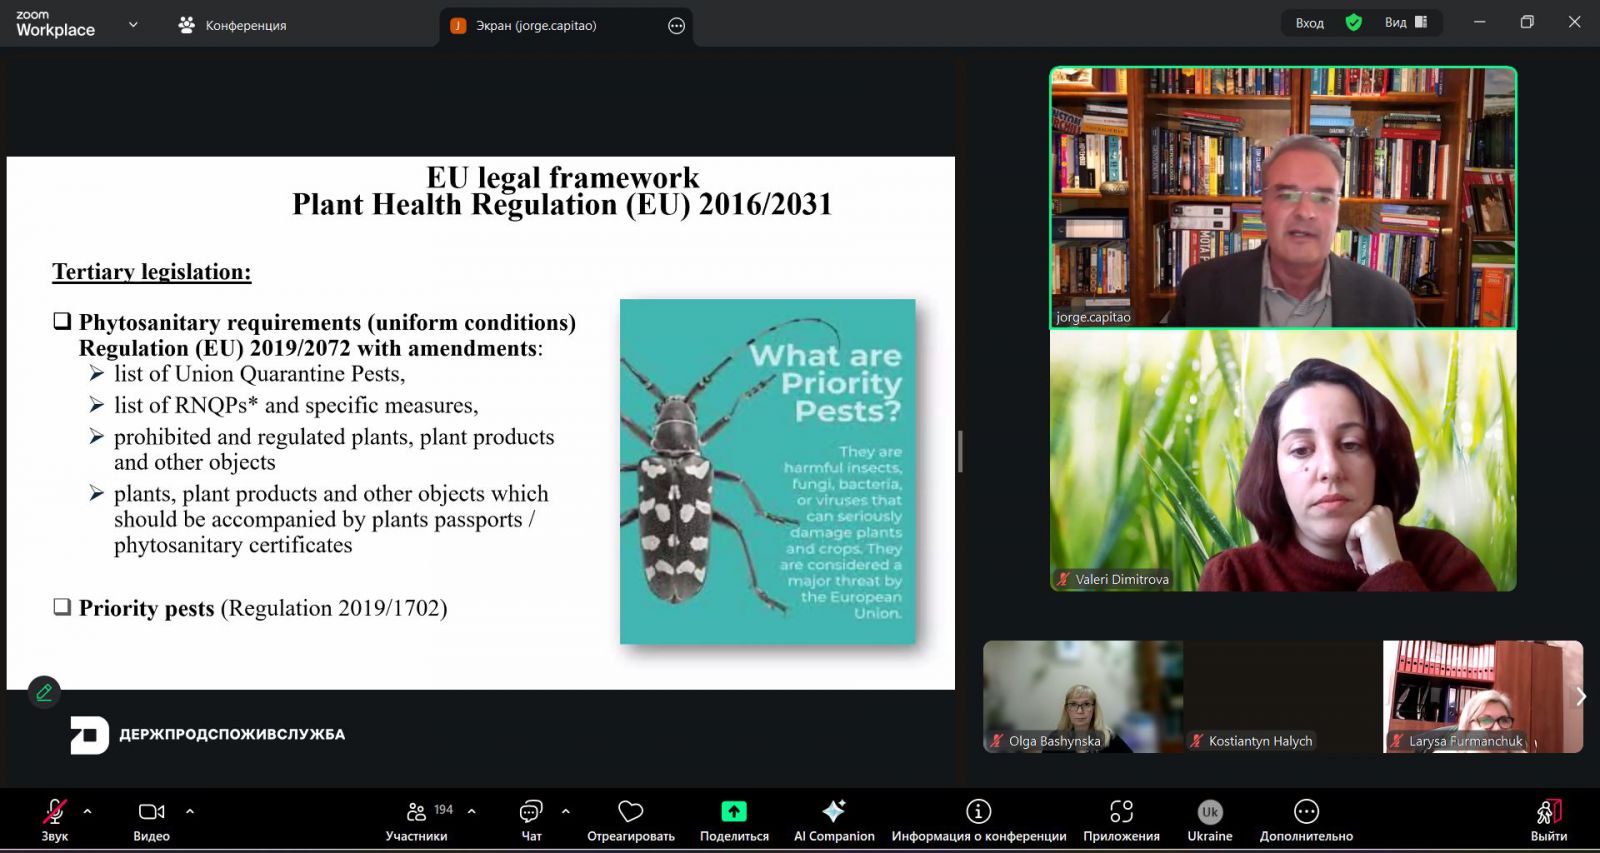Open the Zoom Workplace dropdown chevron
The height and width of the screenshot is (853, 1600).
tap(133, 25)
